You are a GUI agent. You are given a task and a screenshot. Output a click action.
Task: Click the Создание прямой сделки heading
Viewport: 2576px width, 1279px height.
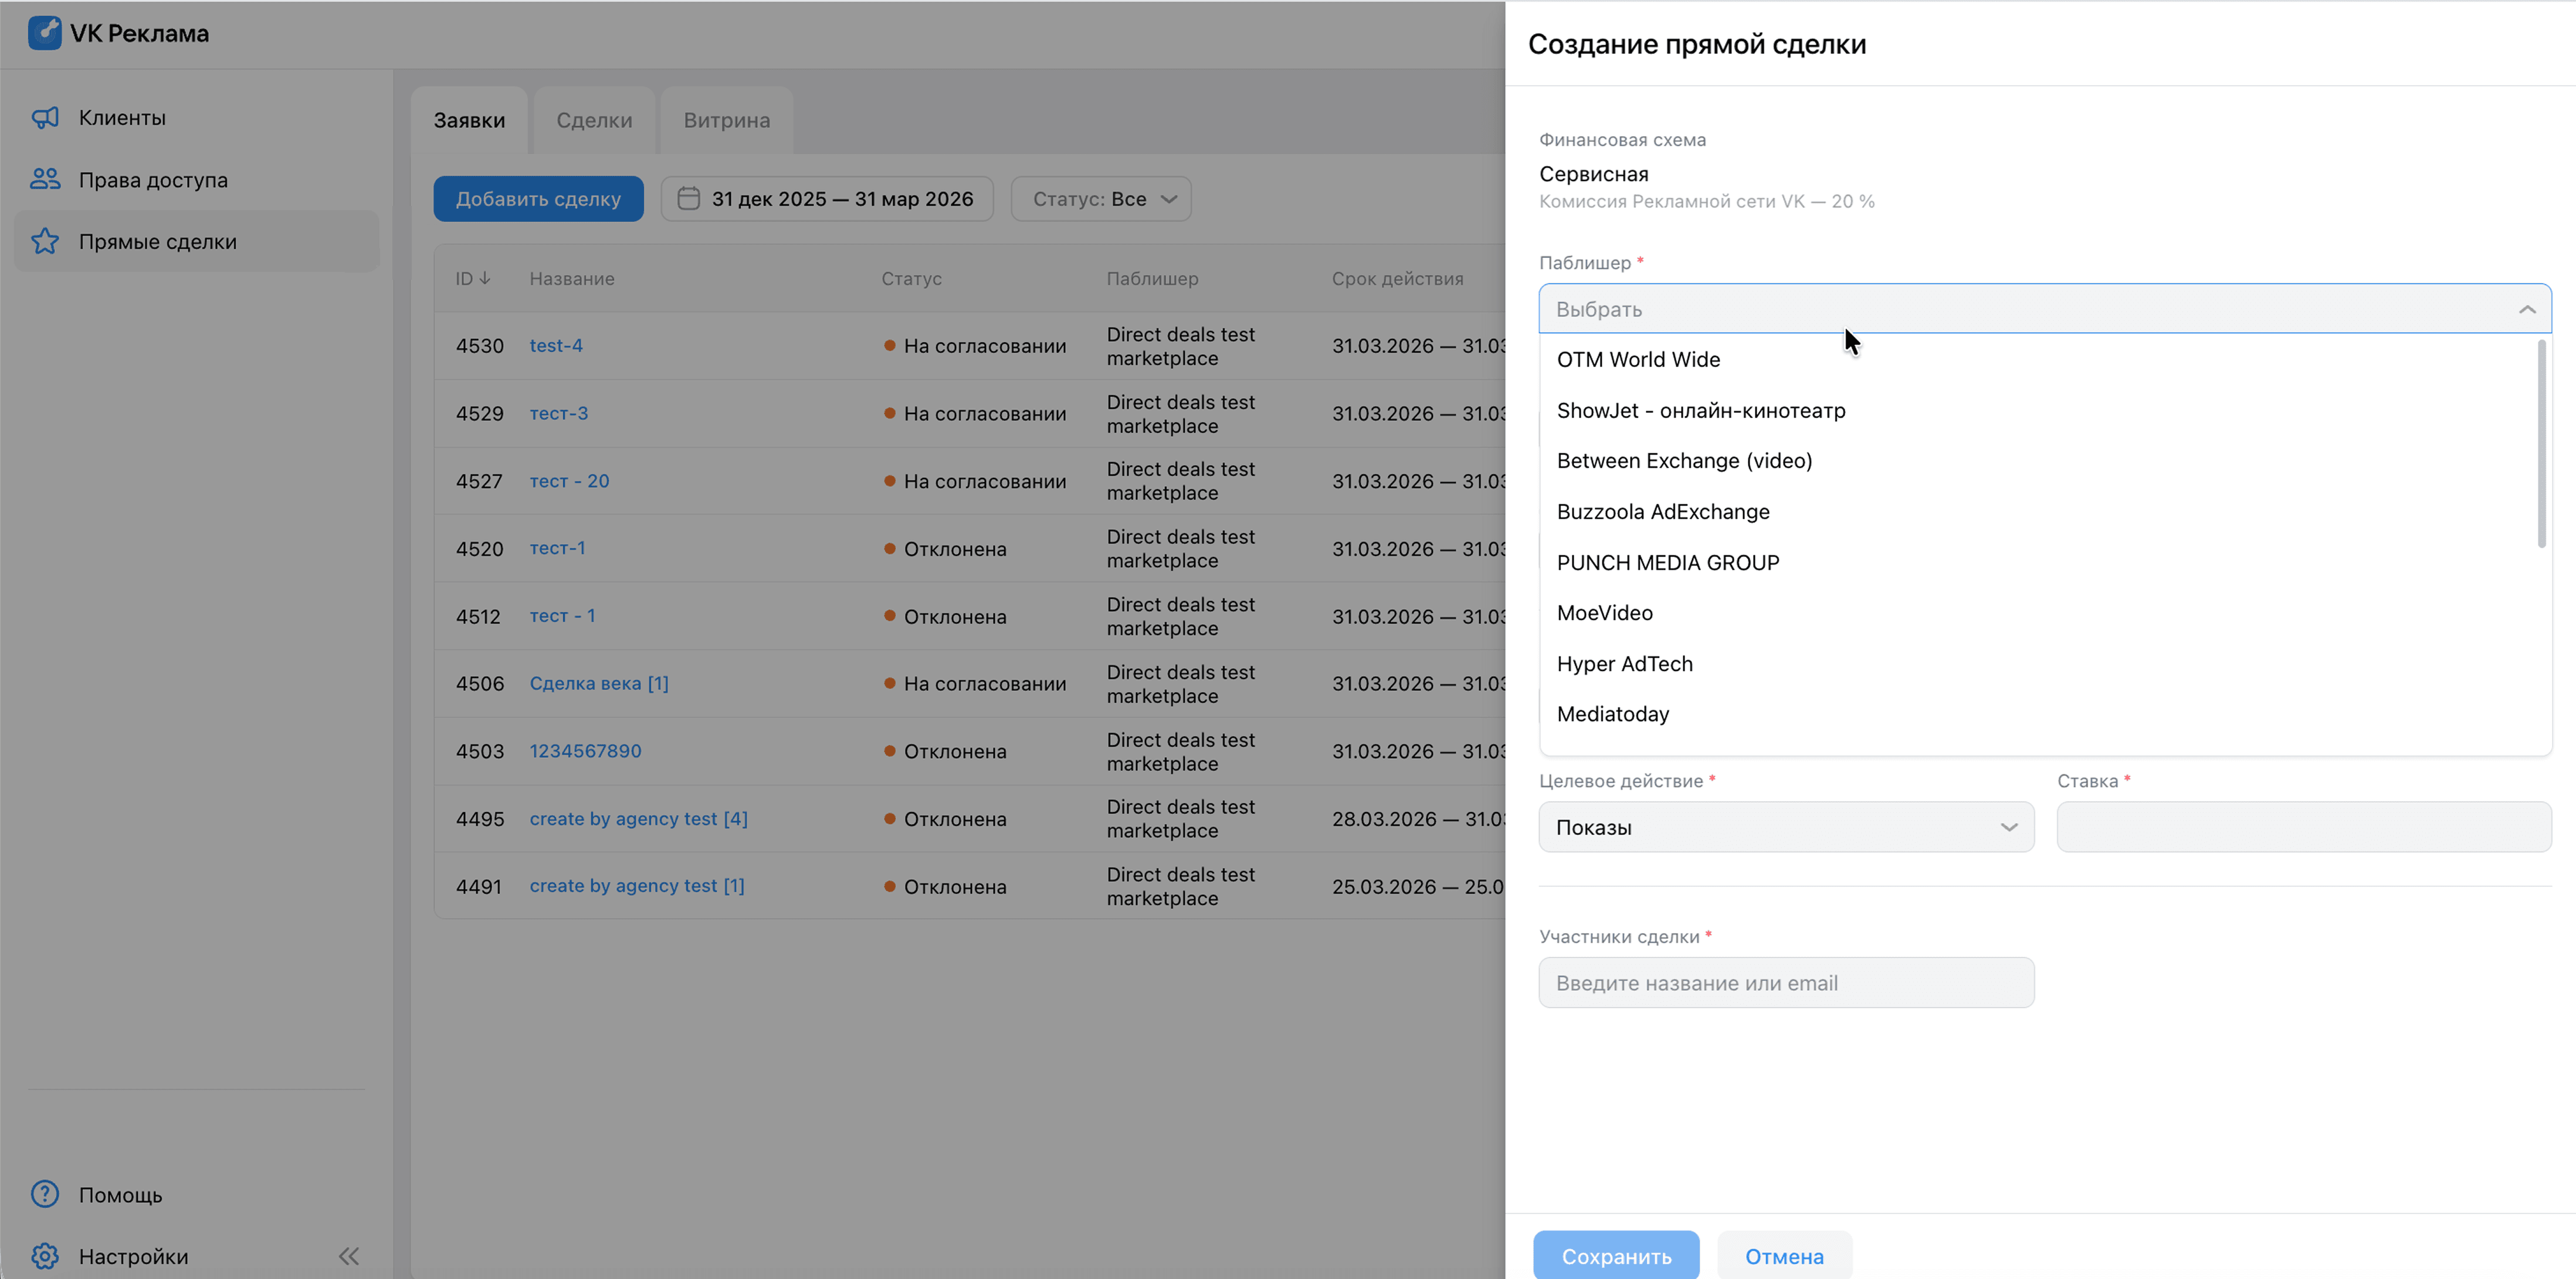click(x=1697, y=44)
